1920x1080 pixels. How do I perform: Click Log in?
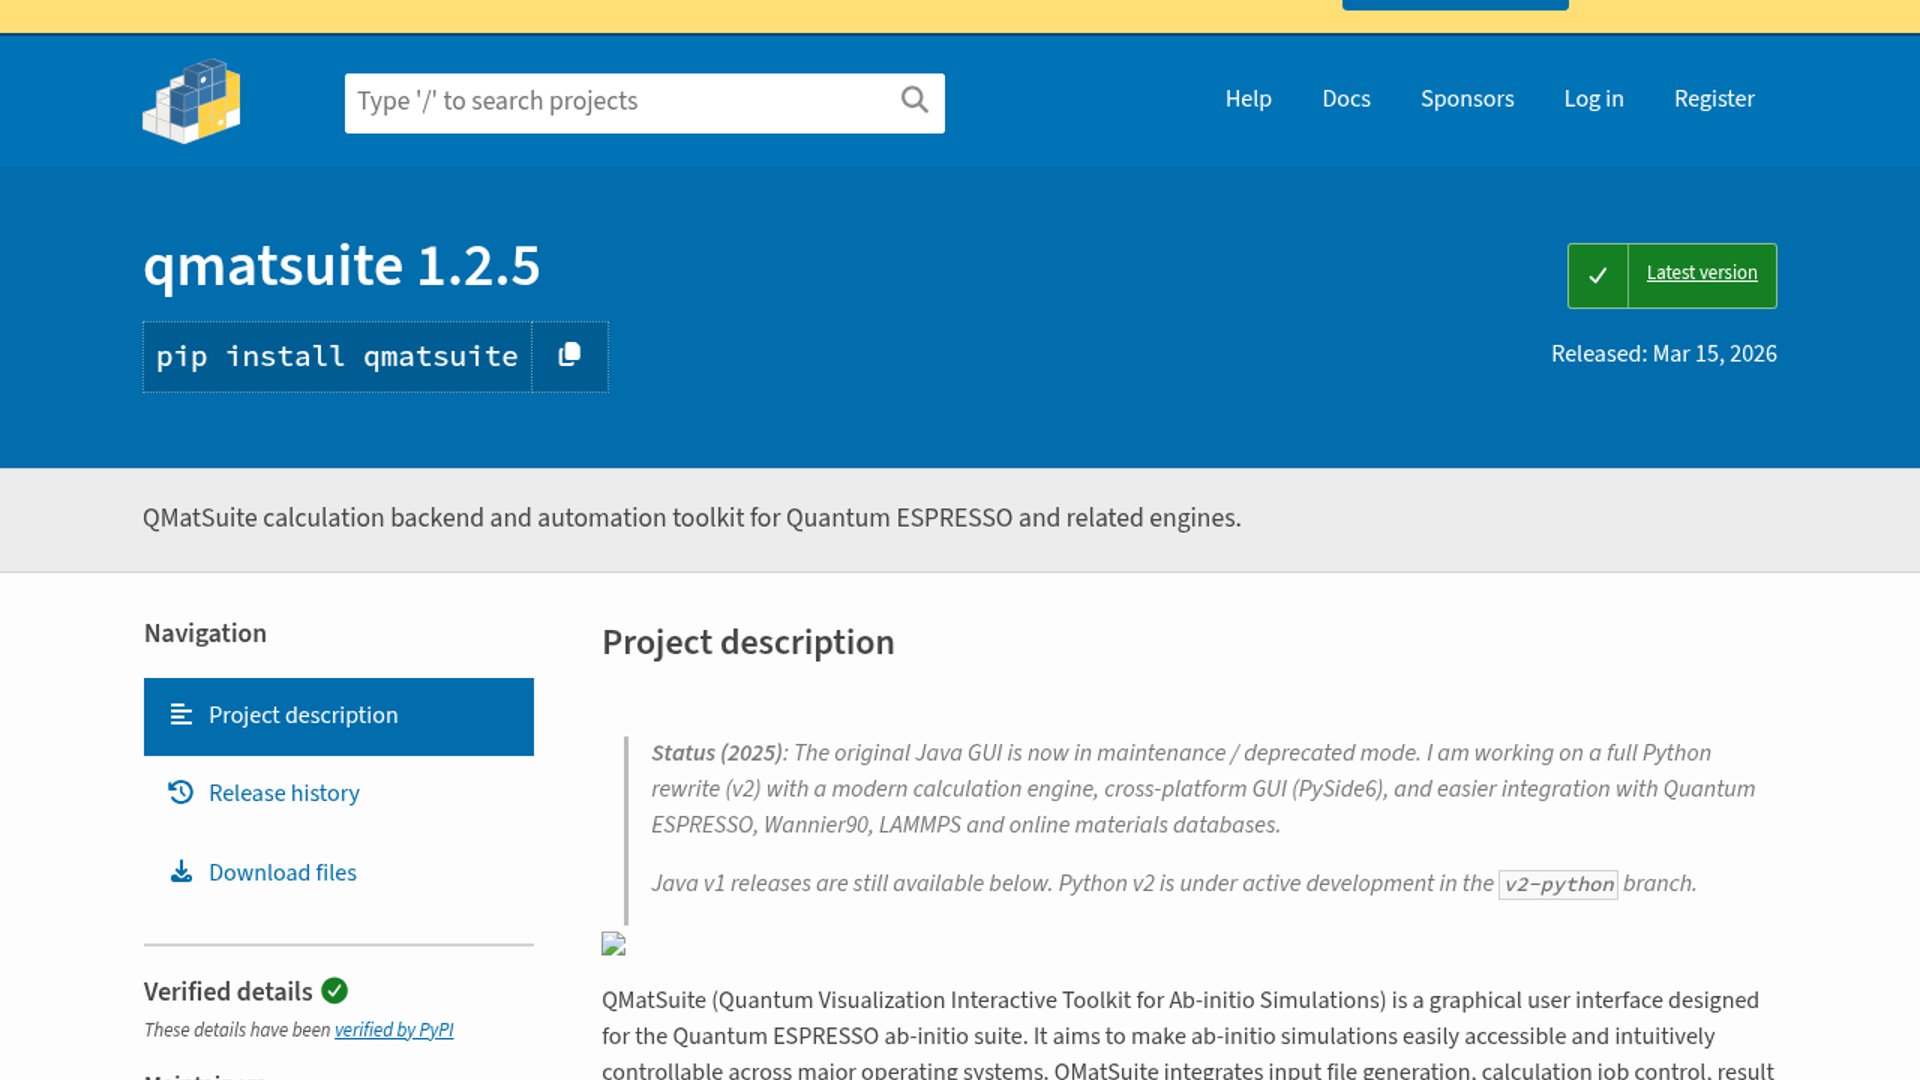point(1593,99)
